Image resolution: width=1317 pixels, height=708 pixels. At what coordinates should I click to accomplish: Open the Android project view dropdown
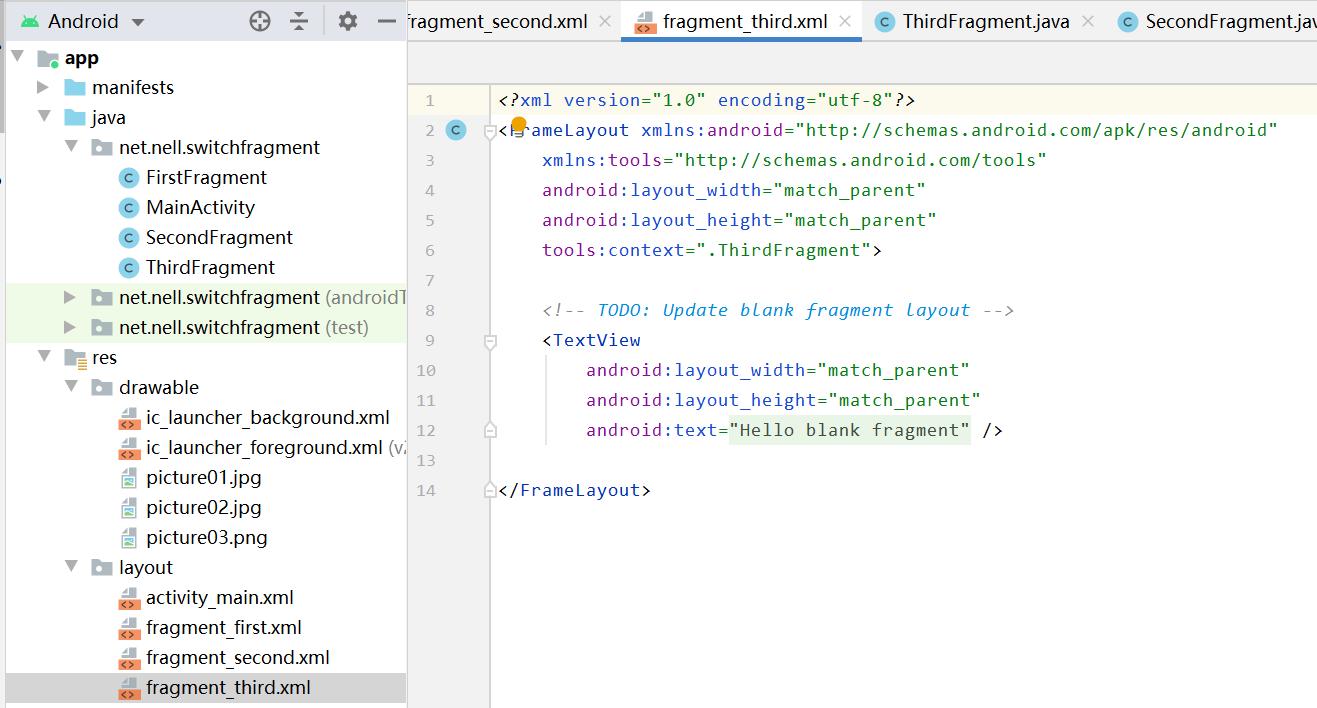click(x=82, y=21)
